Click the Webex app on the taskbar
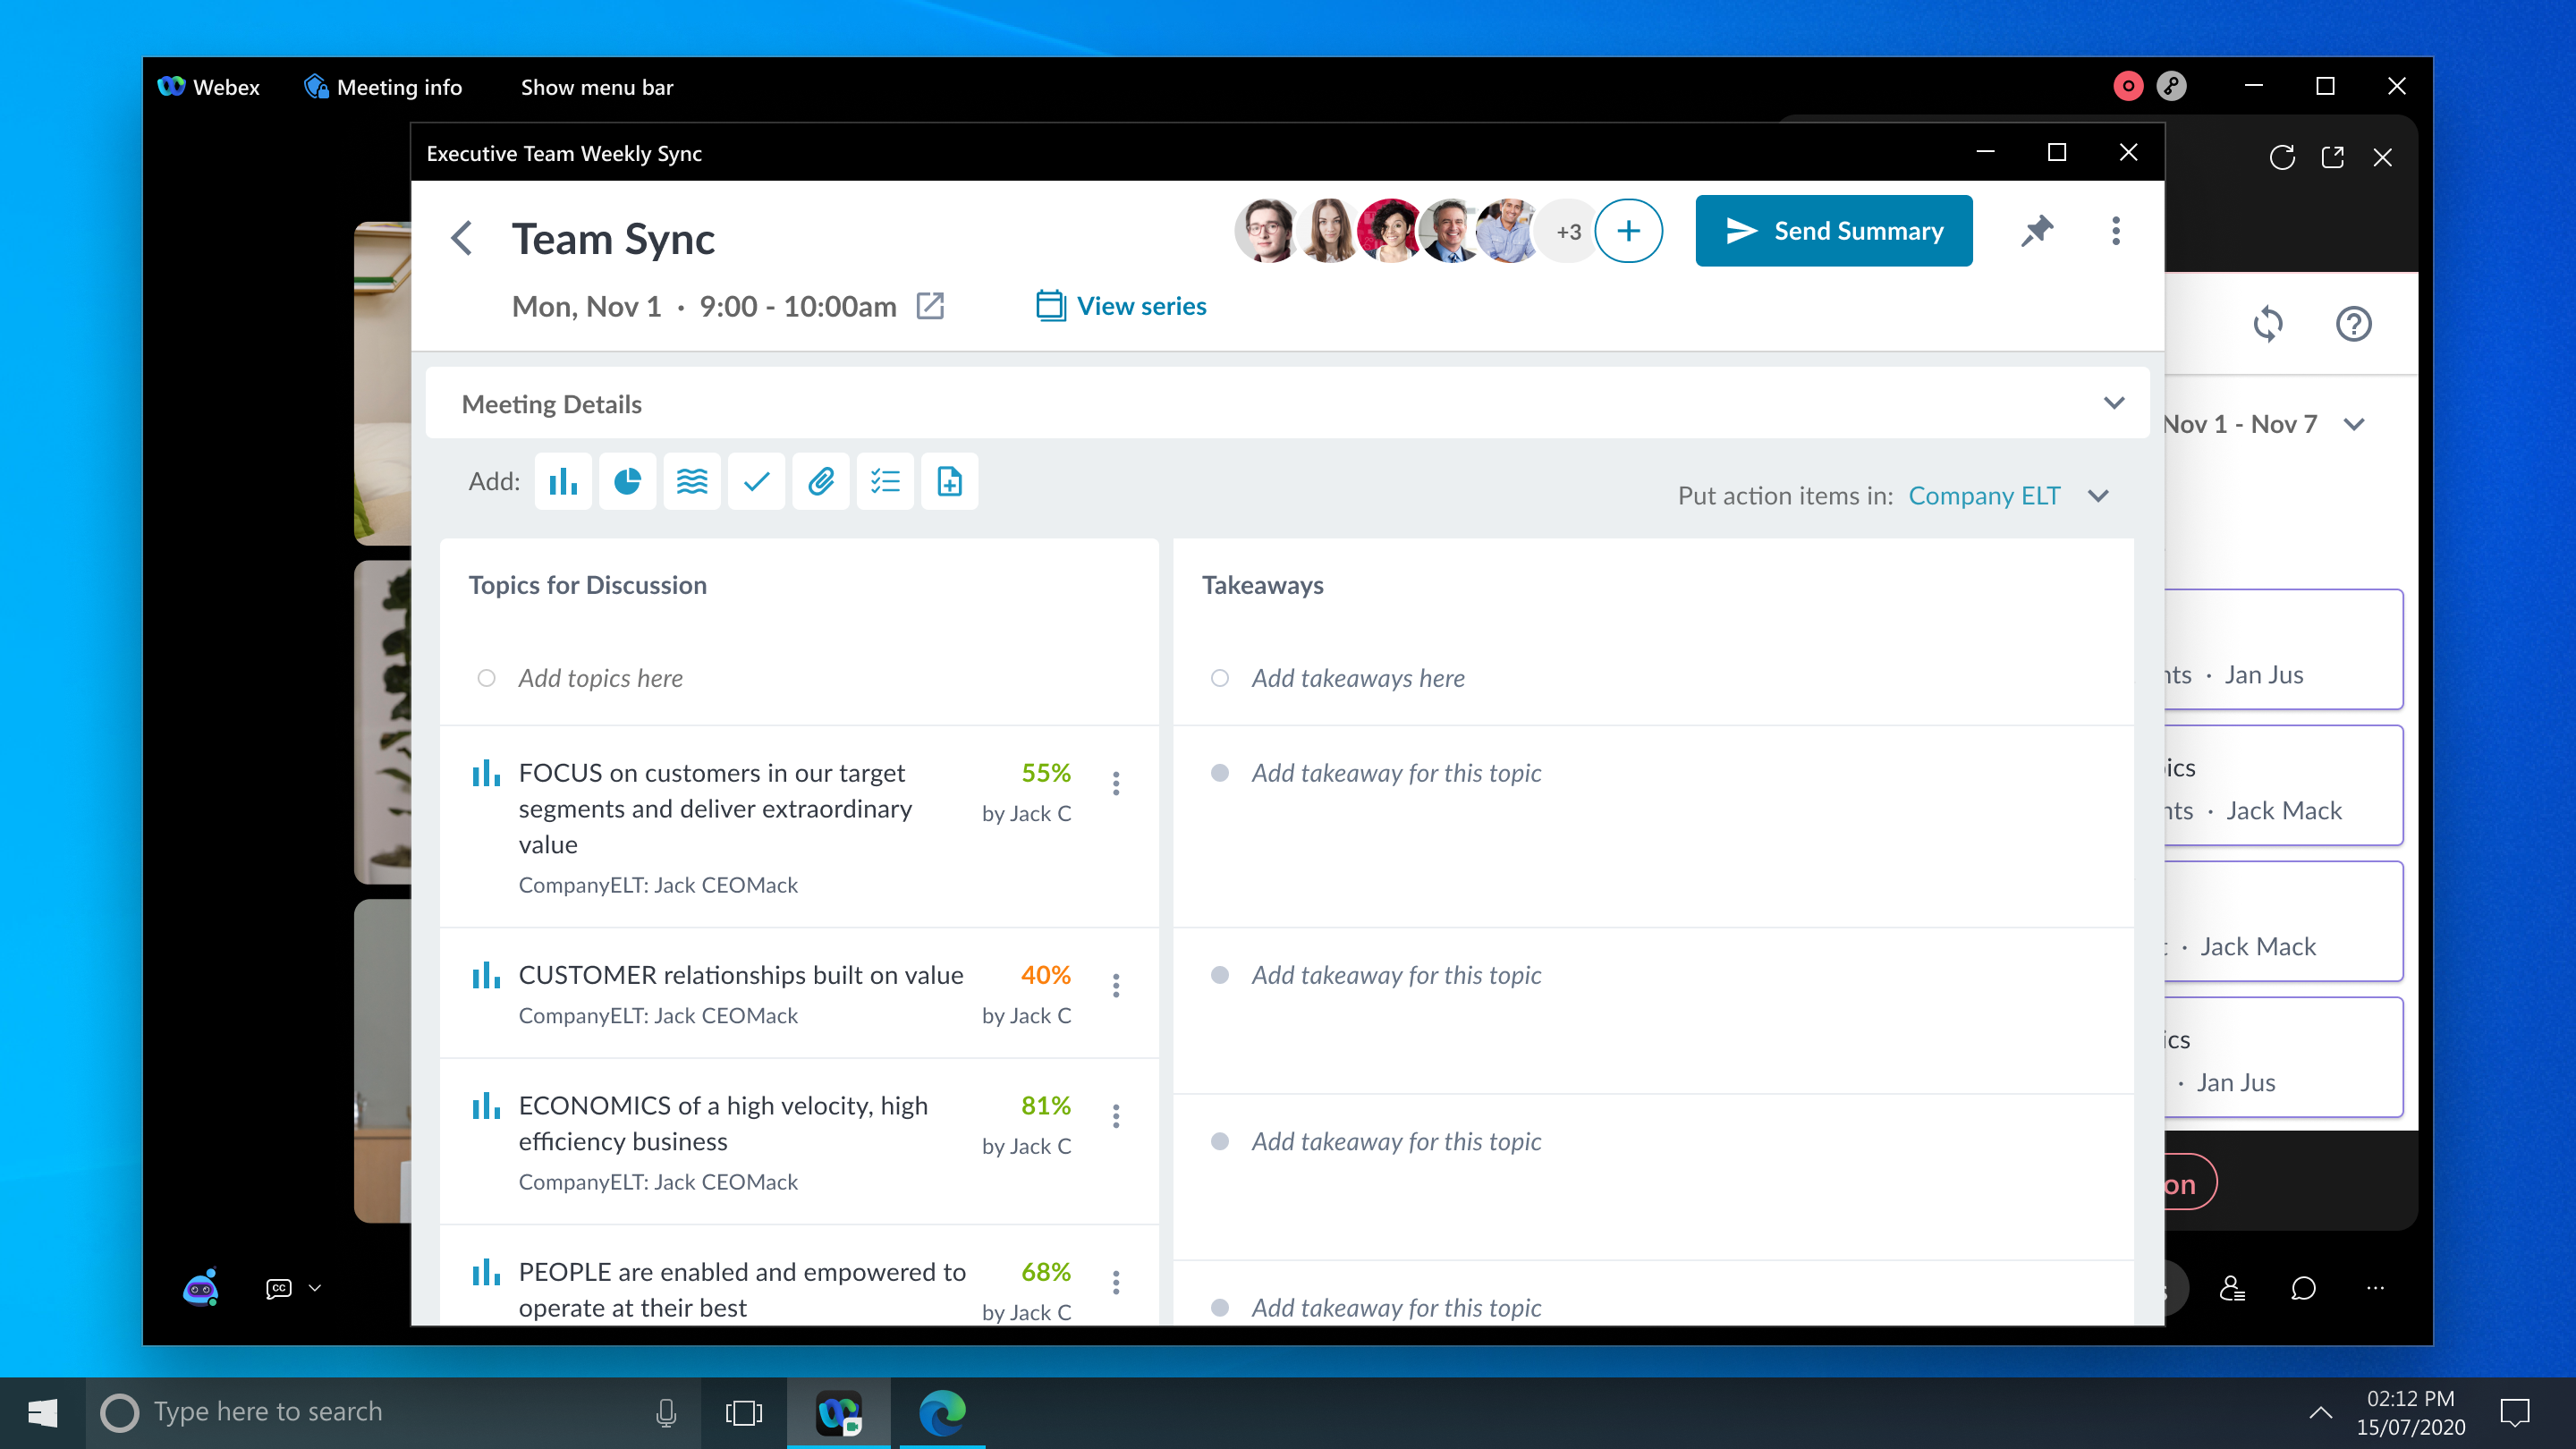Viewport: 2576px width, 1449px height. [x=838, y=1413]
